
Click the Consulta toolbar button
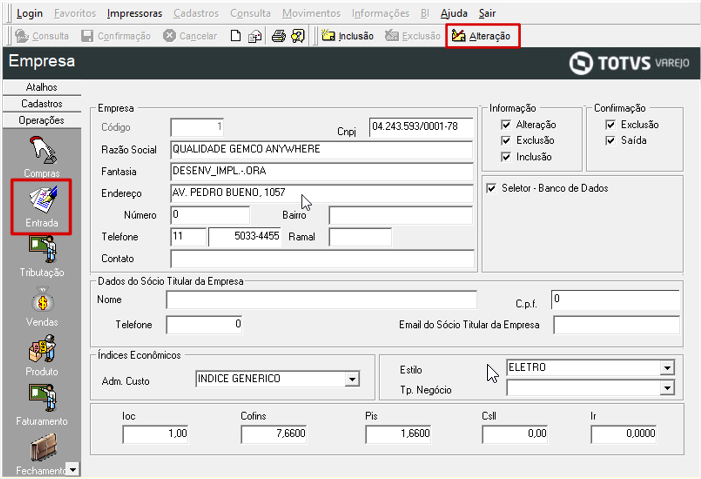pyautogui.click(x=42, y=36)
